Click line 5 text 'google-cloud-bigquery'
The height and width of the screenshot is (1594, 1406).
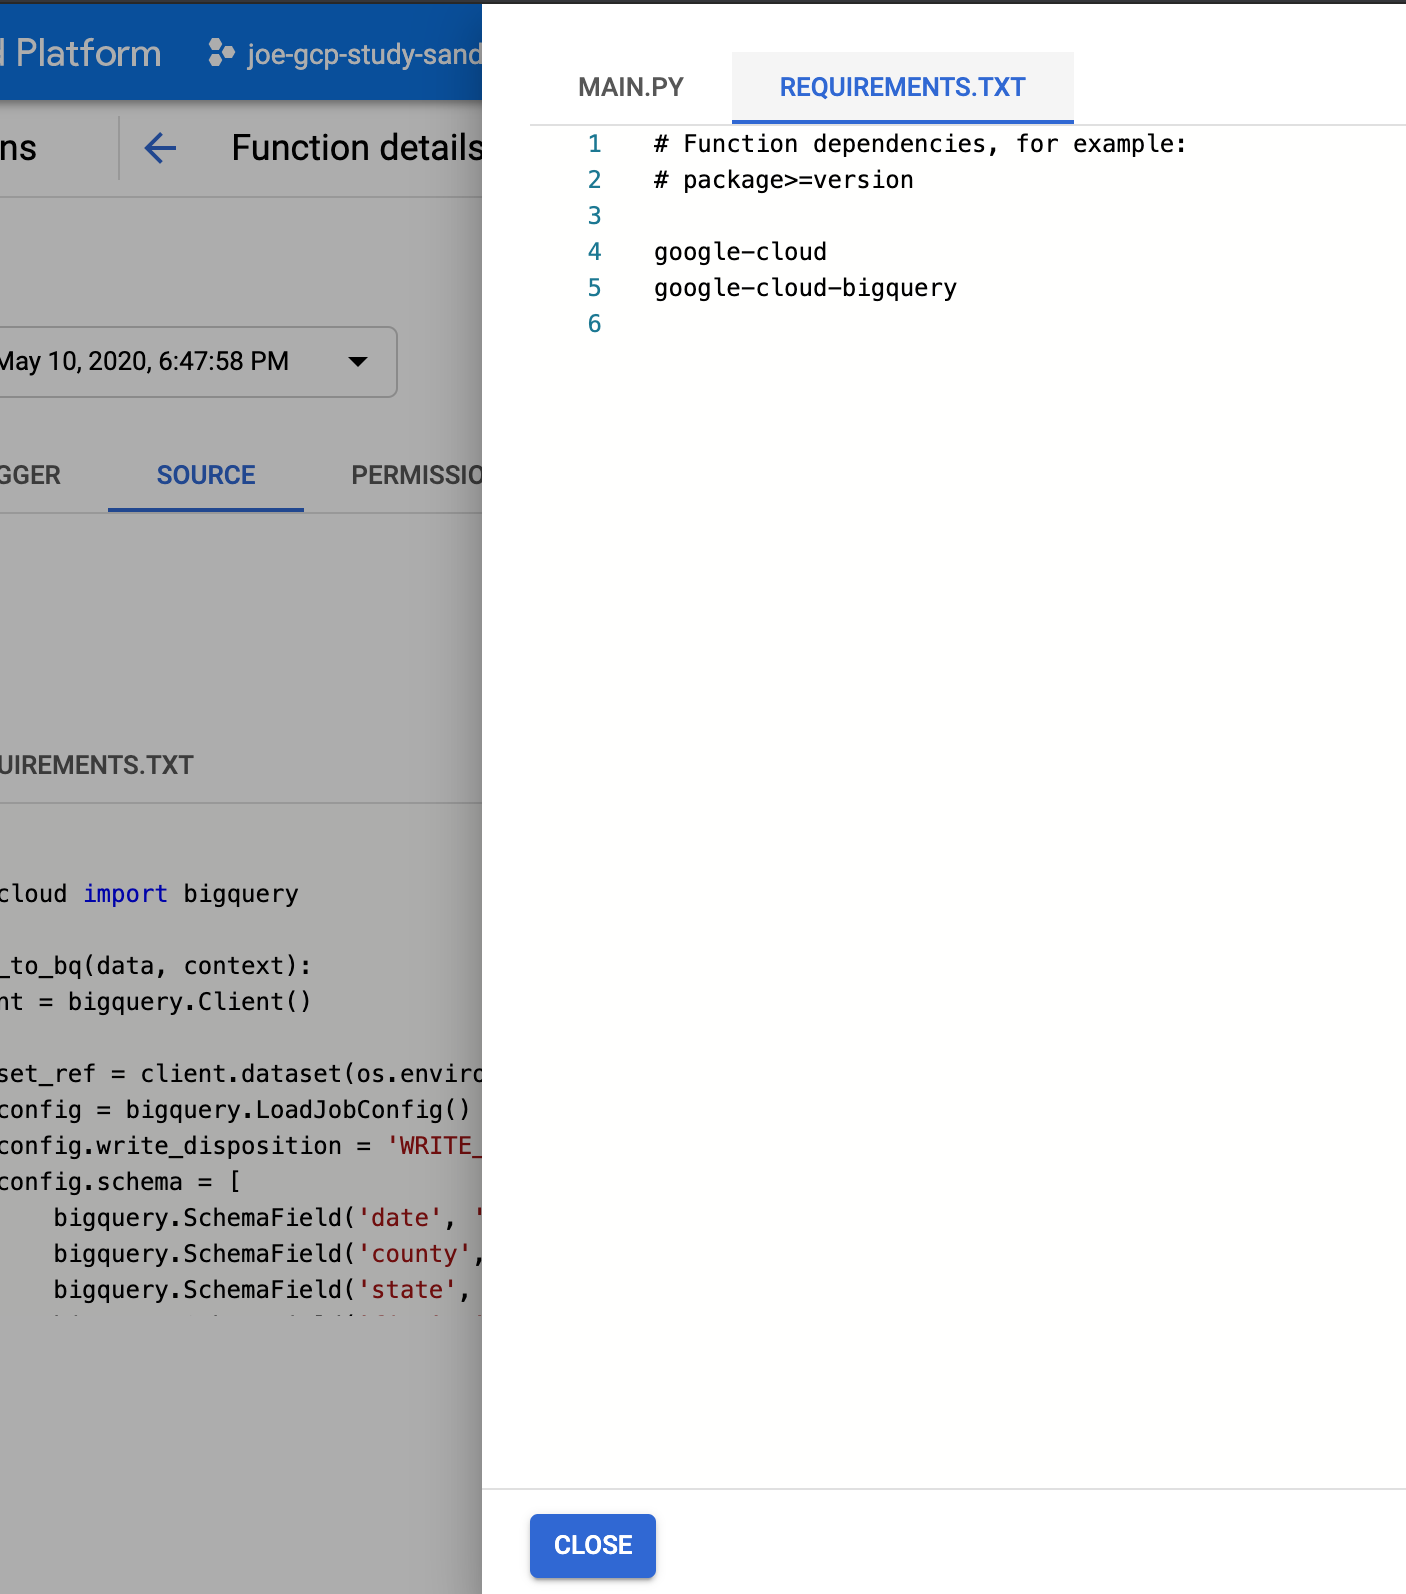tap(805, 288)
